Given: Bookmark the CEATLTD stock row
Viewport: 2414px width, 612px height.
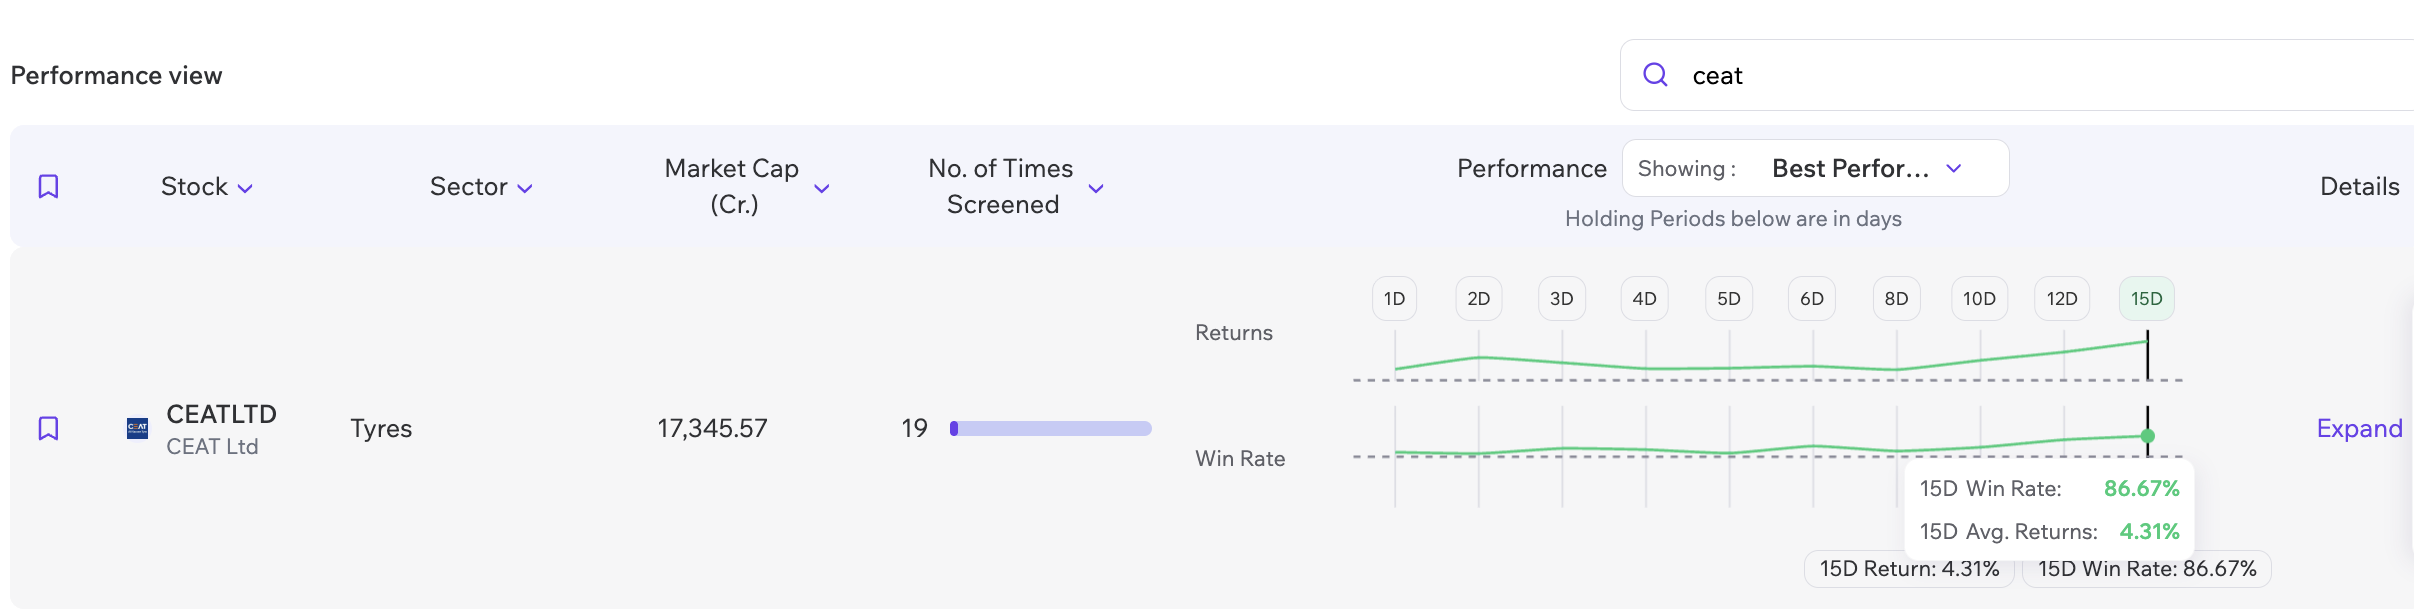Looking at the screenshot, I should click(x=48, y=429).
